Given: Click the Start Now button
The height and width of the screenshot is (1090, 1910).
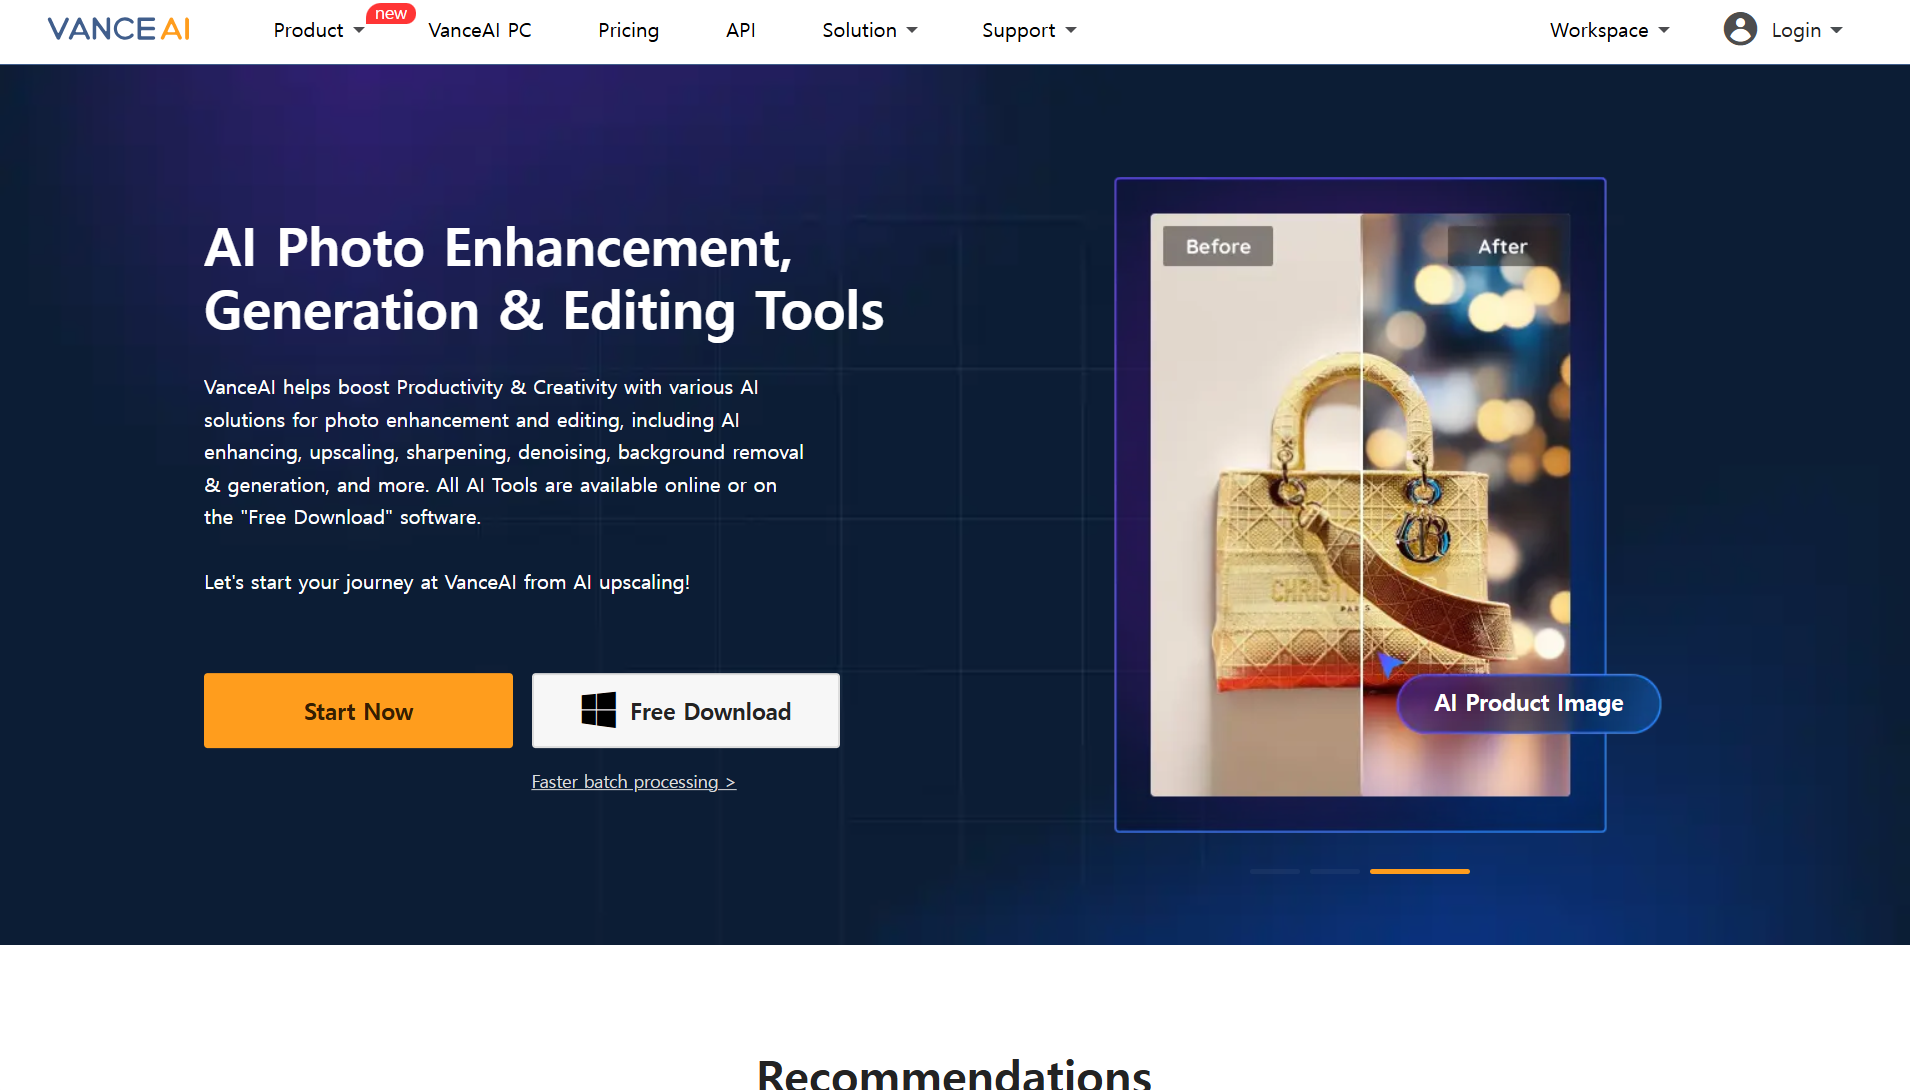Looking at the screenshot, I should click(358, 710).
